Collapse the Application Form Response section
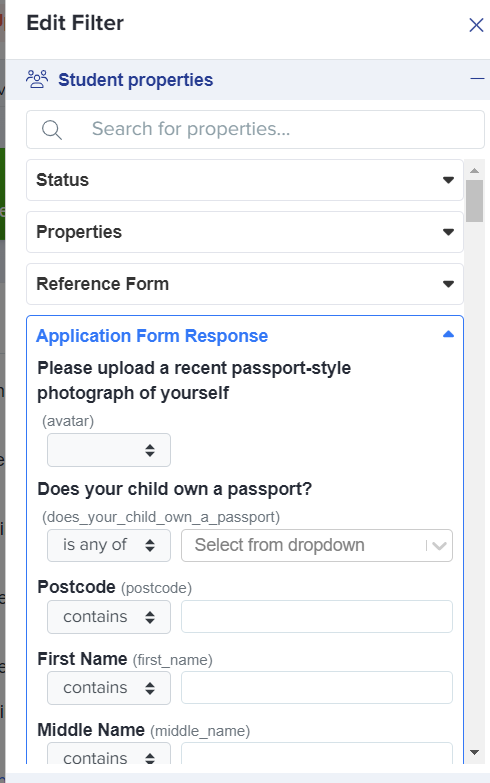The width and height of the screenshot is (490, 783). 448,335
